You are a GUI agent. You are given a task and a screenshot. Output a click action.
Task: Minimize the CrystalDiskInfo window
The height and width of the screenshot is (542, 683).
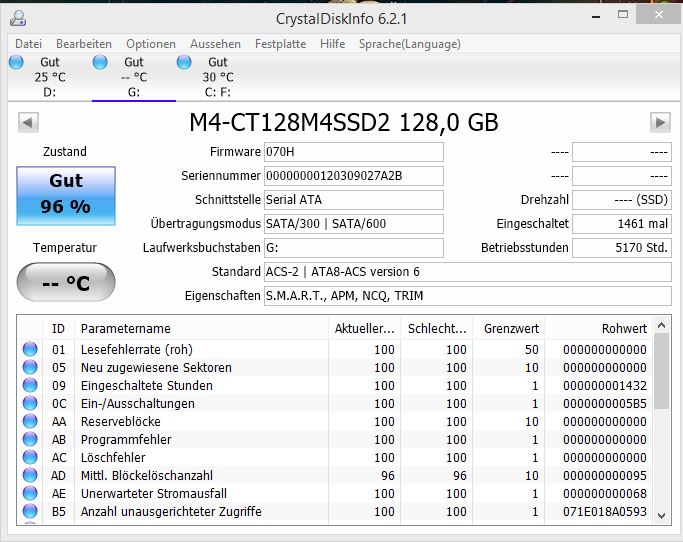pos(596,16)
